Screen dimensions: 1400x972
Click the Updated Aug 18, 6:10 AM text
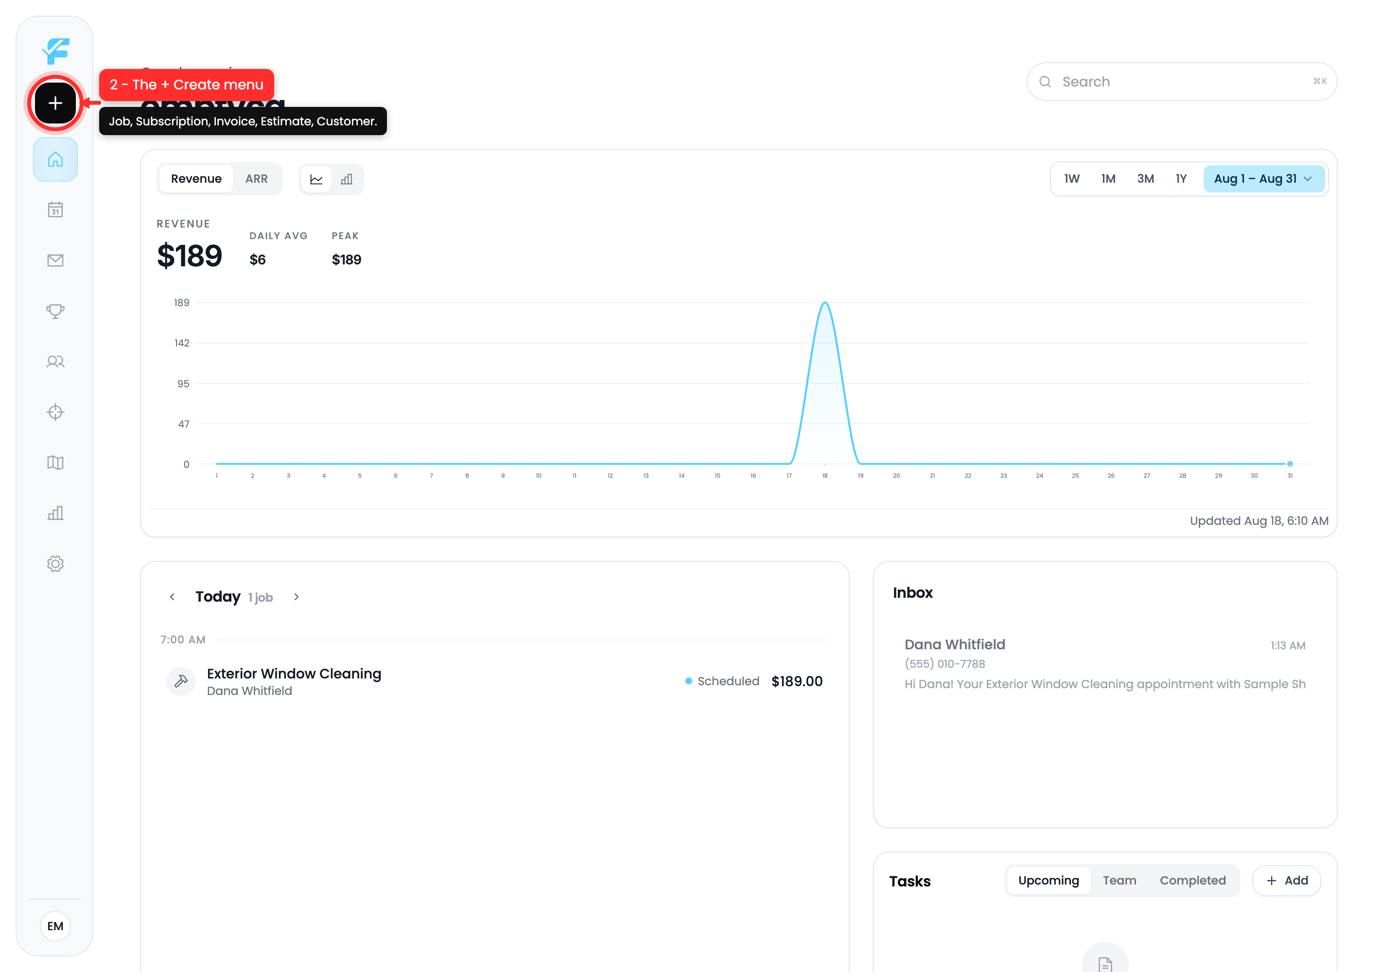click(1259, 521)
